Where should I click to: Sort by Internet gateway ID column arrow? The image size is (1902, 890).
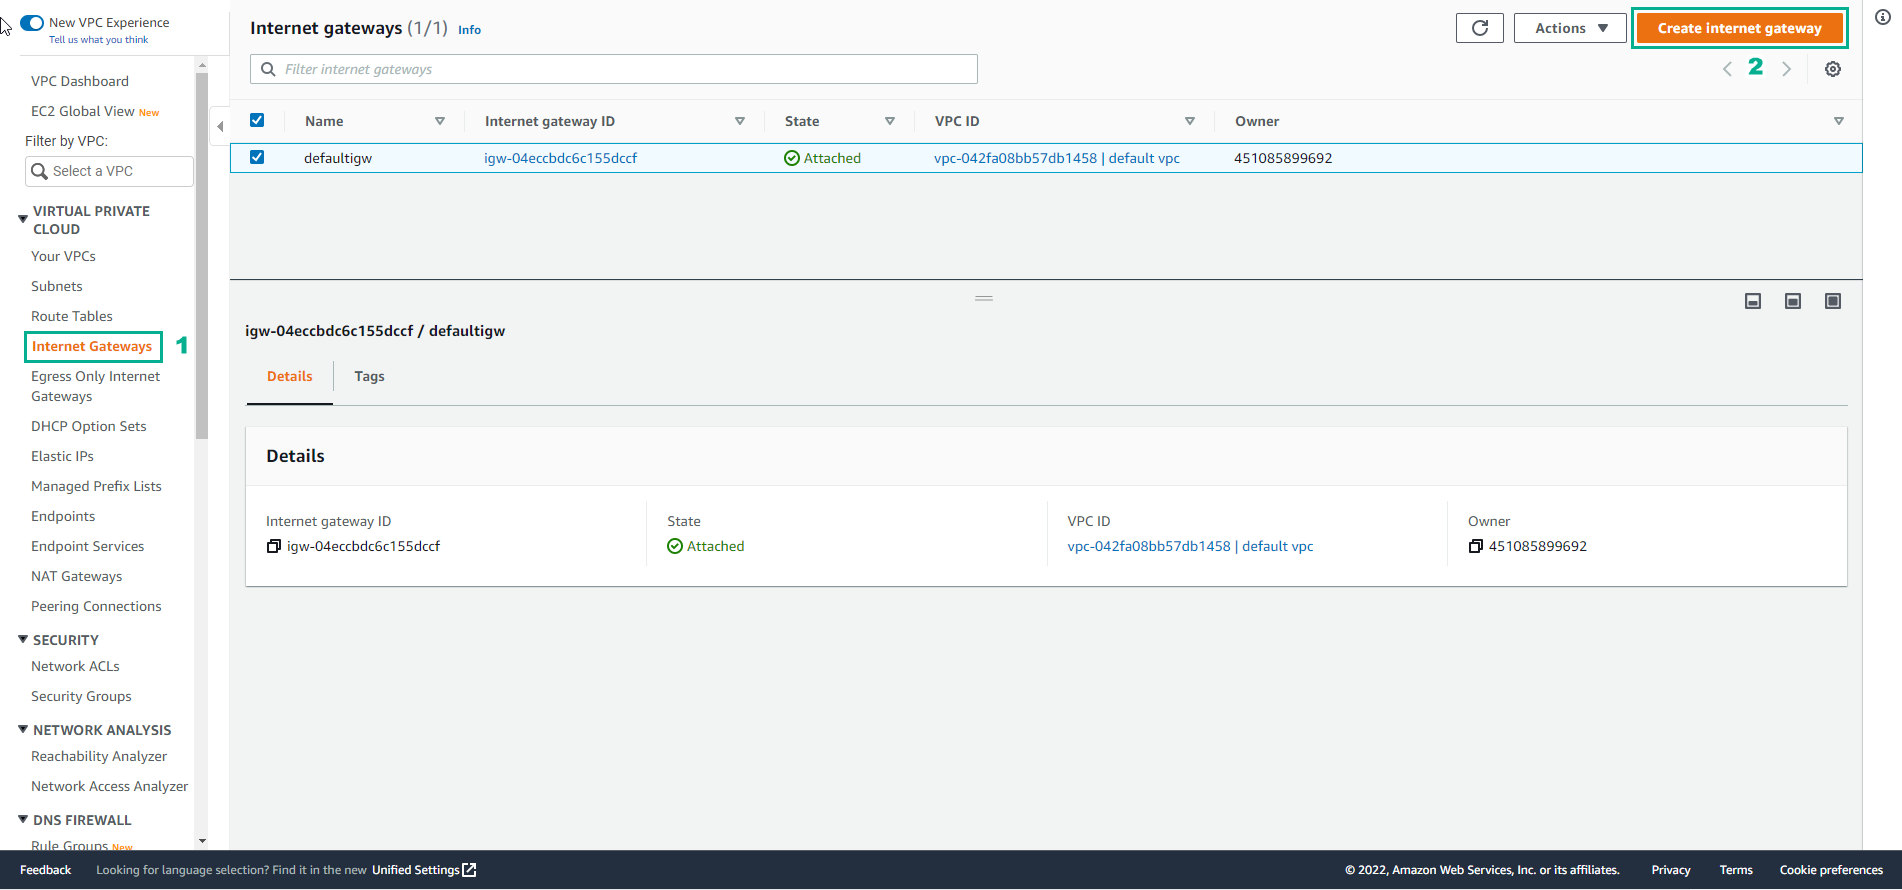point(739,121)
